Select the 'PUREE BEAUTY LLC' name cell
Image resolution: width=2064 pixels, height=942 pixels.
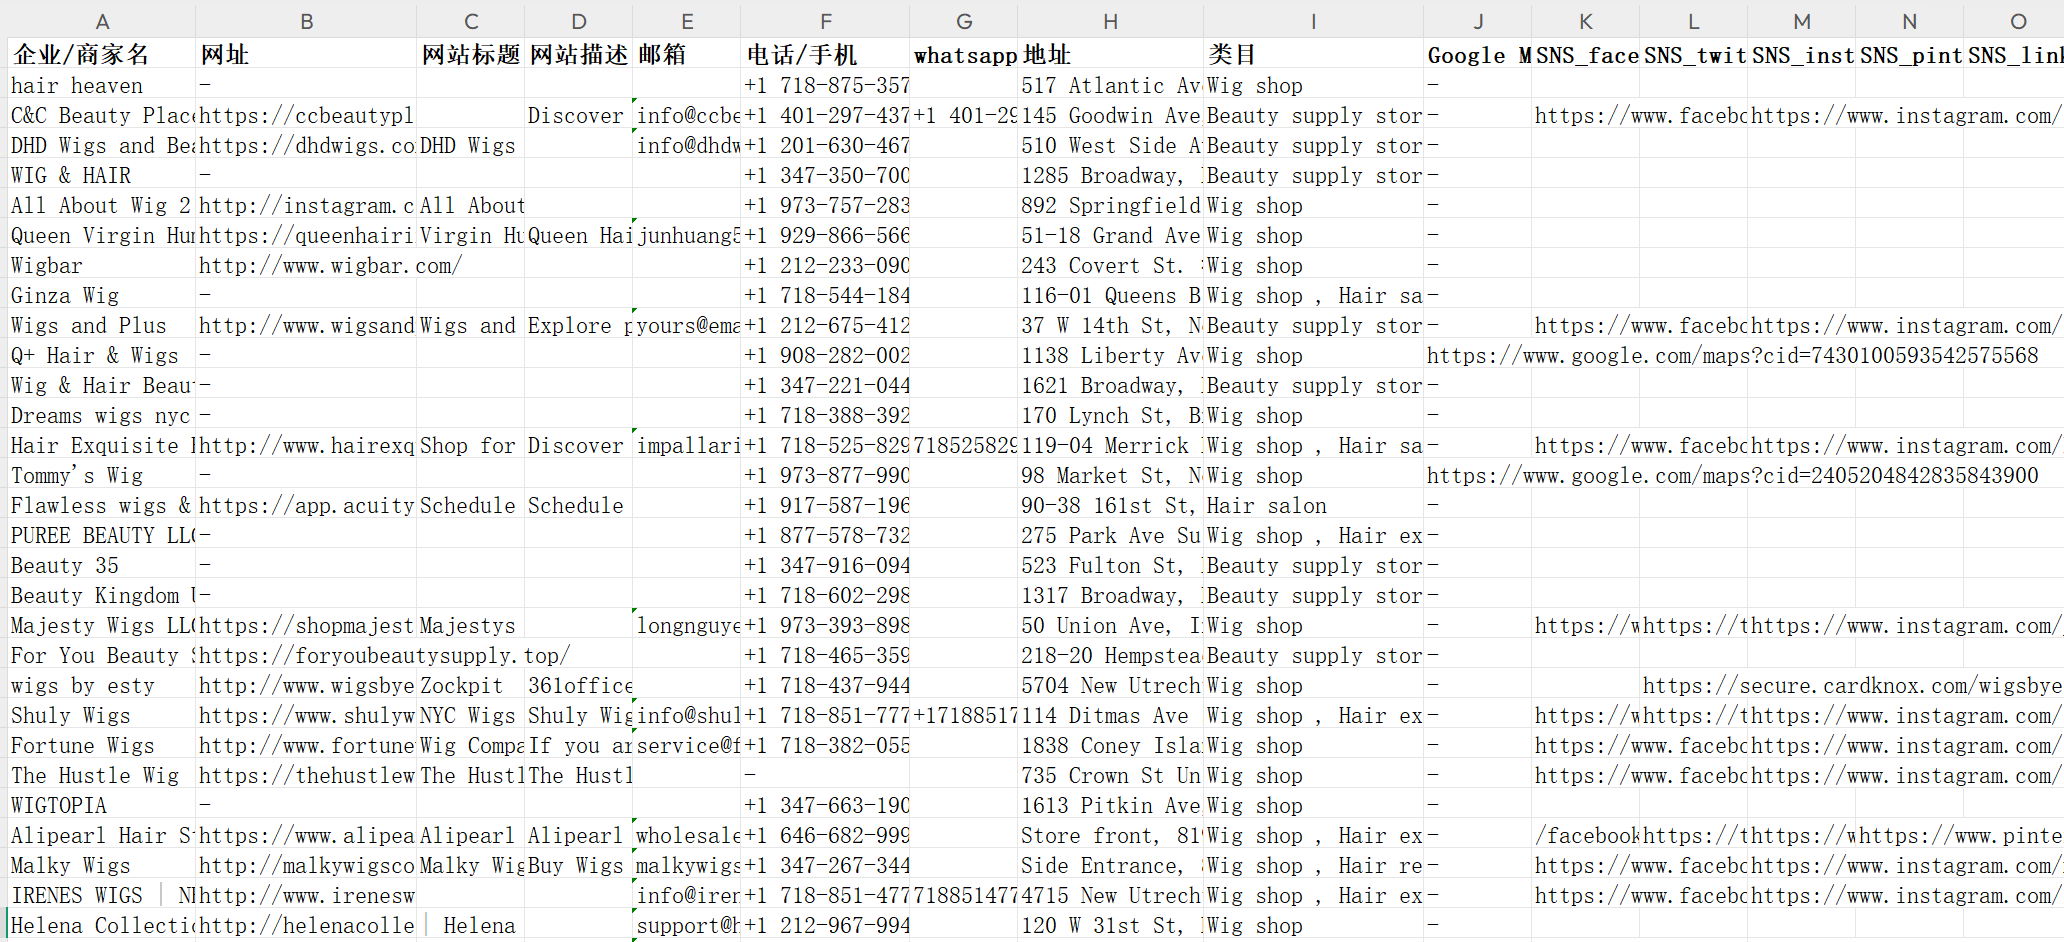[x=102, y=535]
